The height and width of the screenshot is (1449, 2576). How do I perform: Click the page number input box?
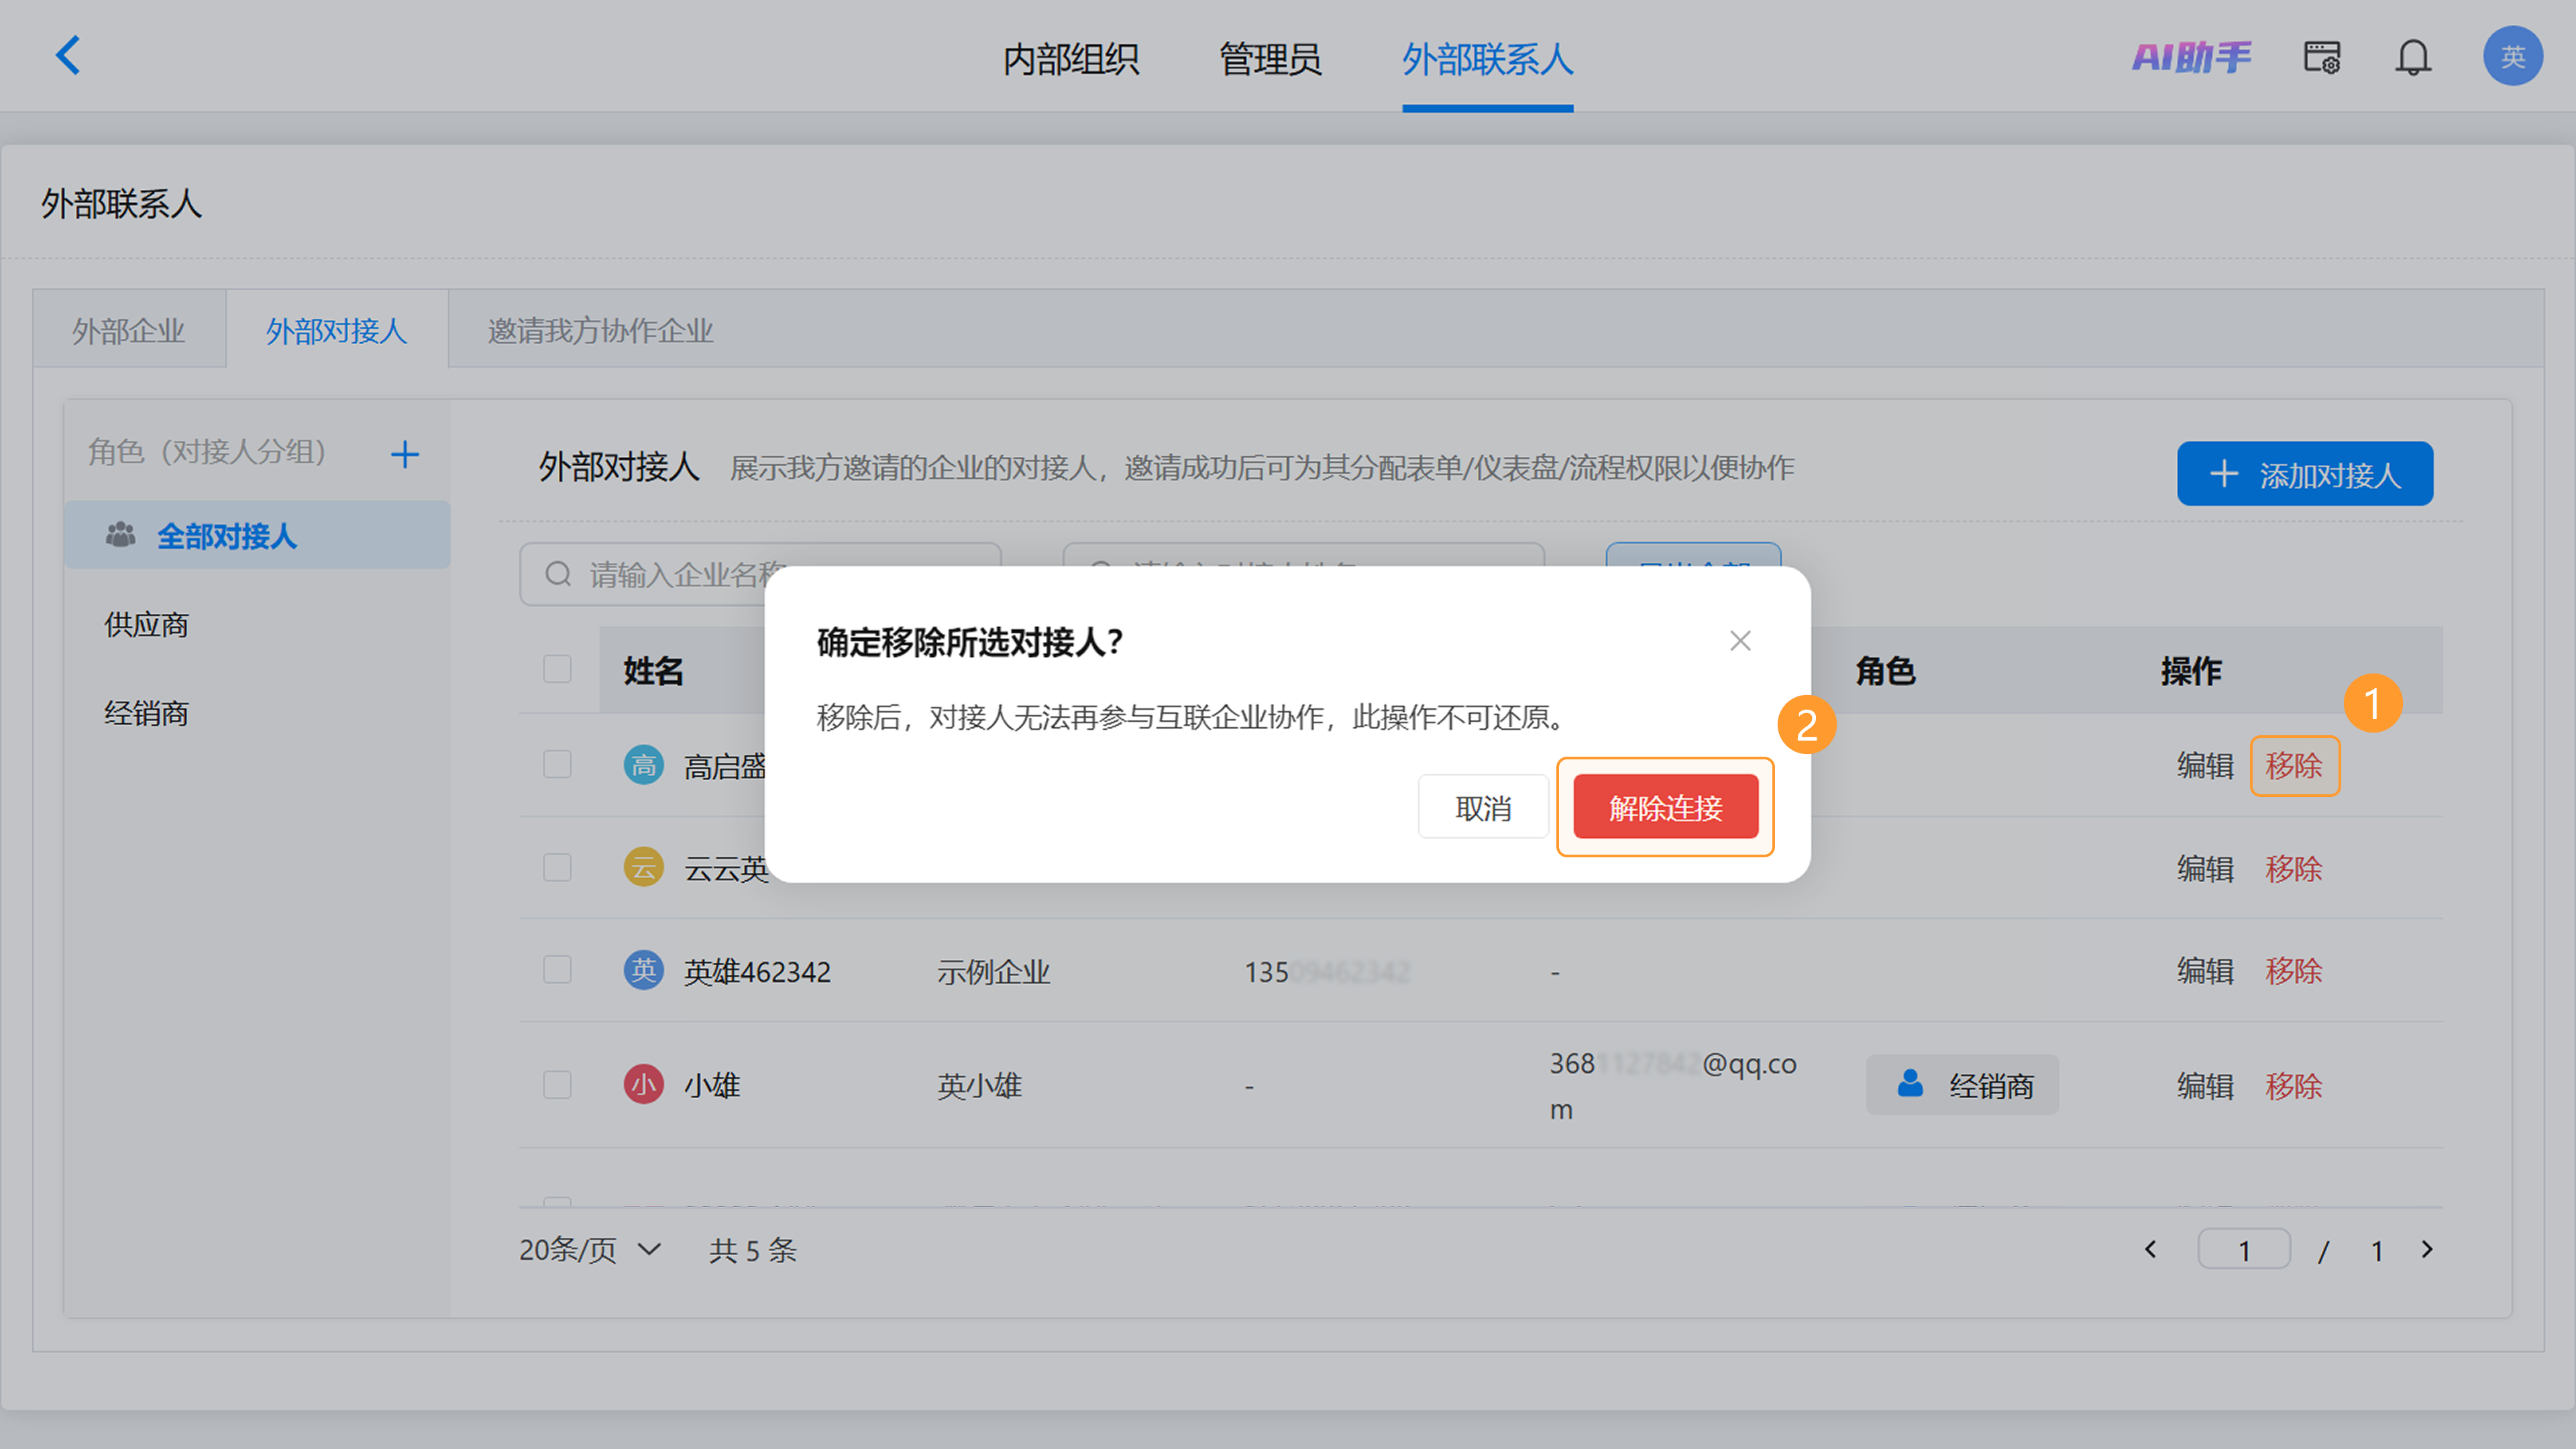[2244, 1250]
